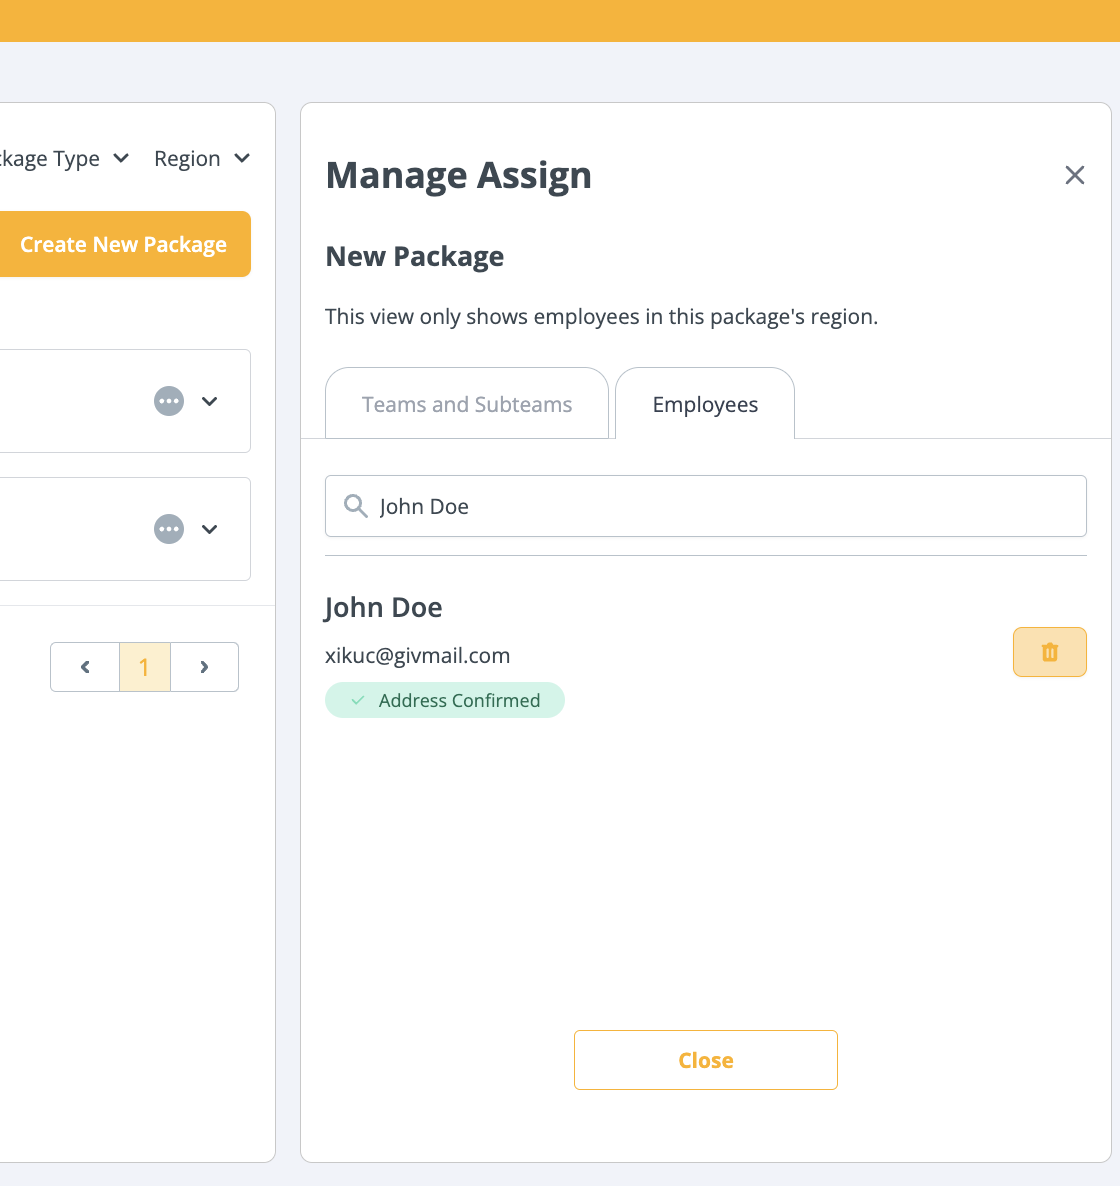
Task: Select the Employees tab
Action: (705, 405)
